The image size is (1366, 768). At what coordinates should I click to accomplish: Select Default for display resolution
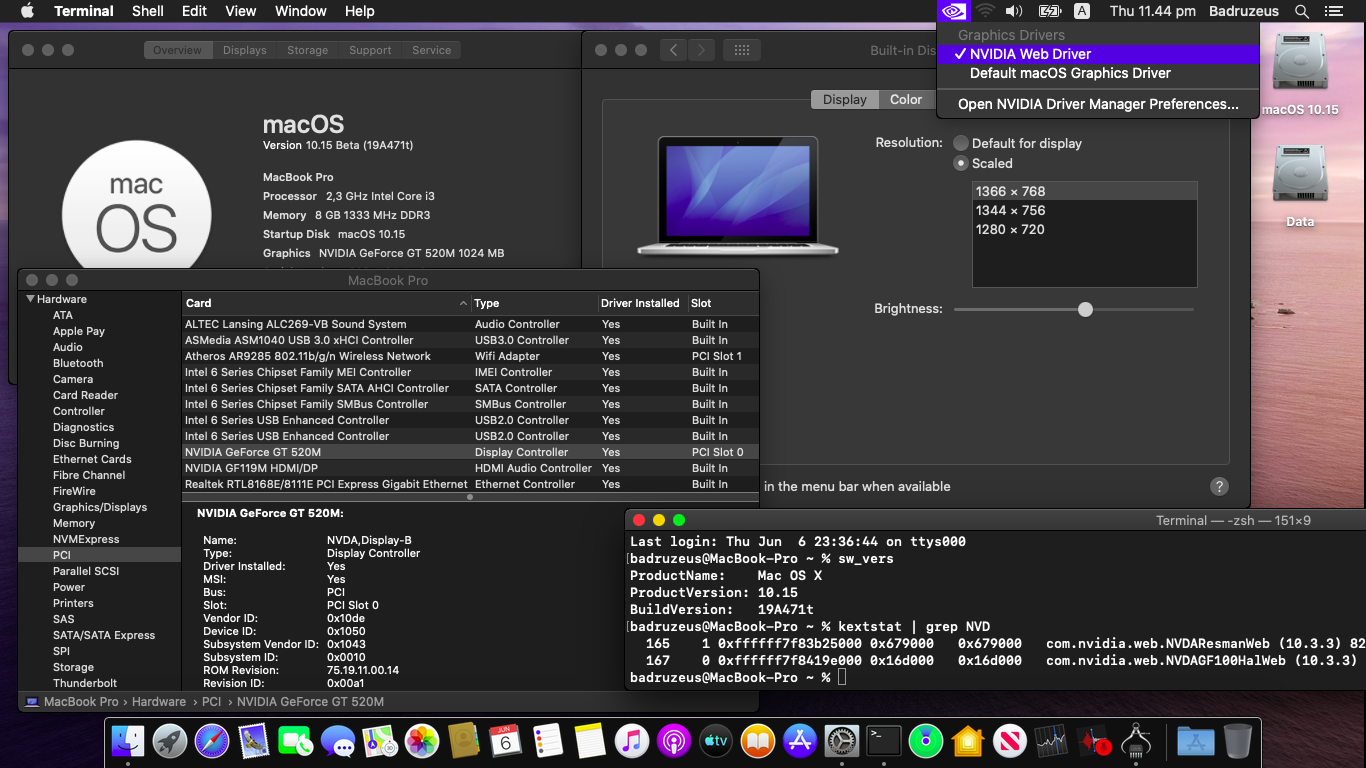pyautogui.click(x=962, y=143)
